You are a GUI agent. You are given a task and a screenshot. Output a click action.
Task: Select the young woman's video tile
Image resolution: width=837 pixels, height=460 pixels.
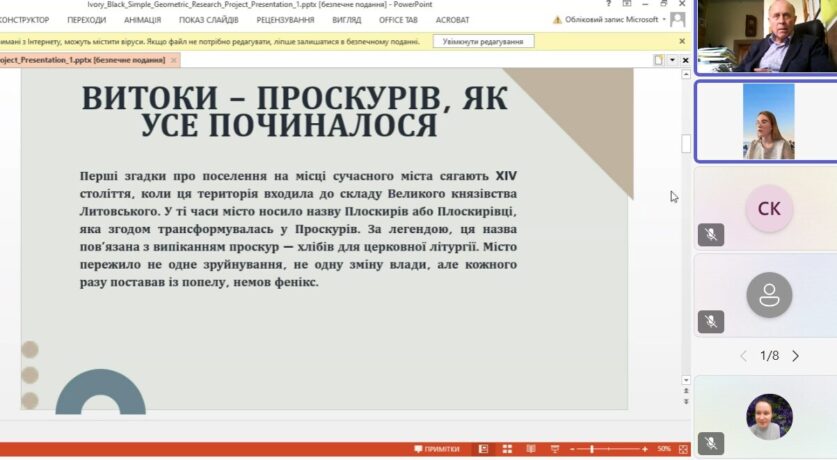768,121
